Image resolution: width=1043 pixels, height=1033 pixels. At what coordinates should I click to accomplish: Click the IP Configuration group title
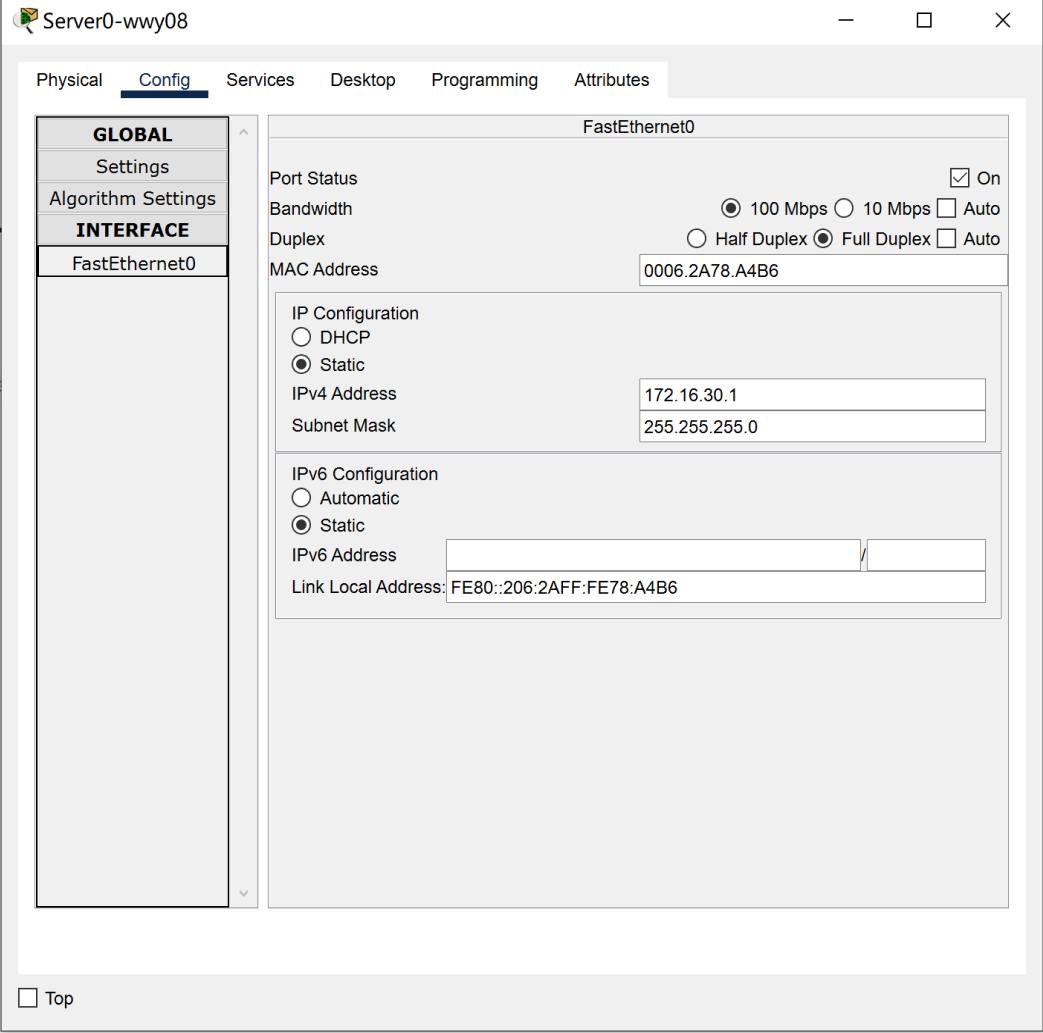pyautogui.click(x=355, y=313)
